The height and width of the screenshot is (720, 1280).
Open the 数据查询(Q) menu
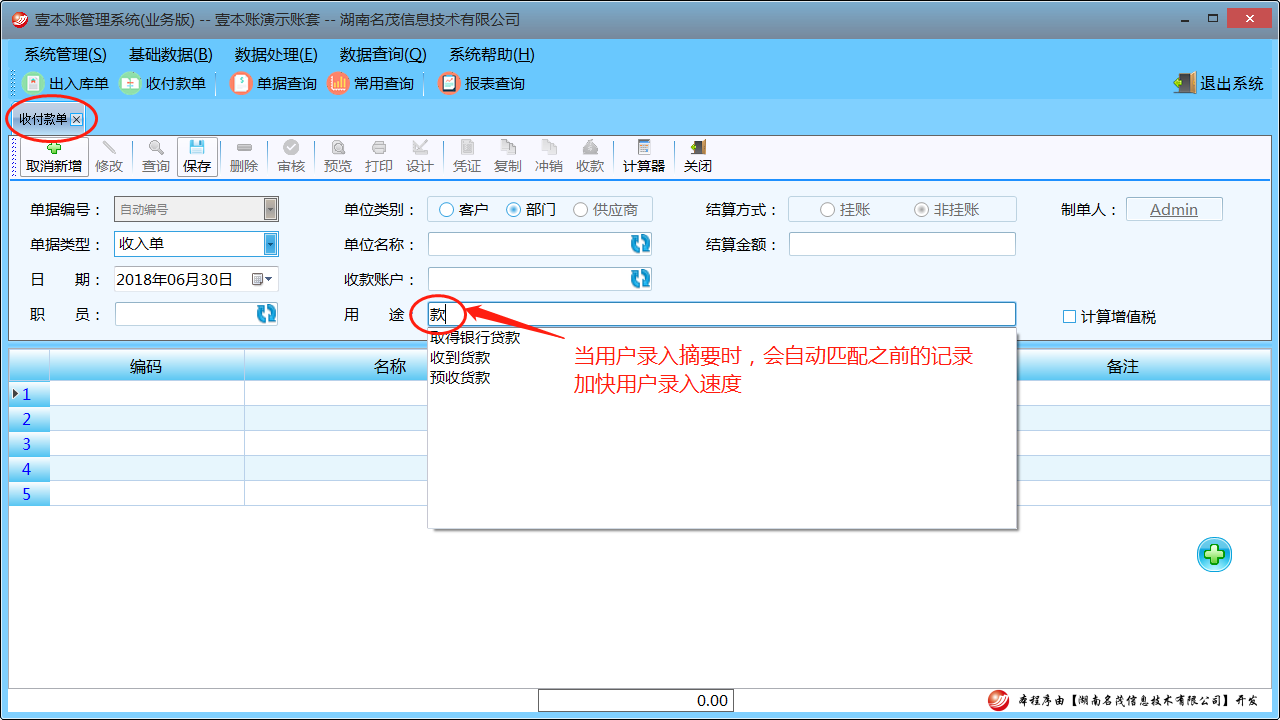click(x=383, y=55)
